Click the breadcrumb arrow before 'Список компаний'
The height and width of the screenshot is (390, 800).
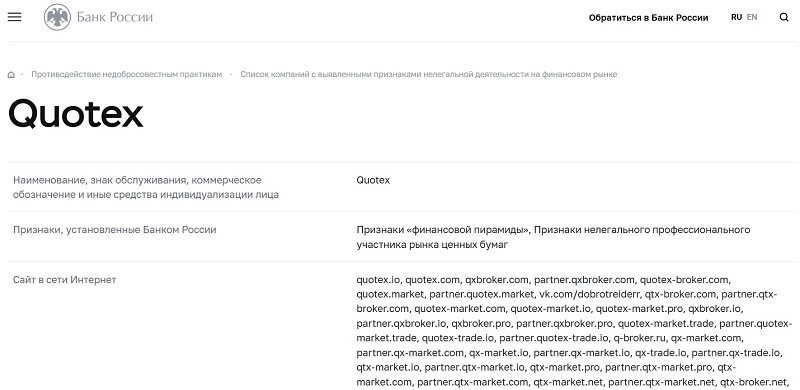point(231,75)
